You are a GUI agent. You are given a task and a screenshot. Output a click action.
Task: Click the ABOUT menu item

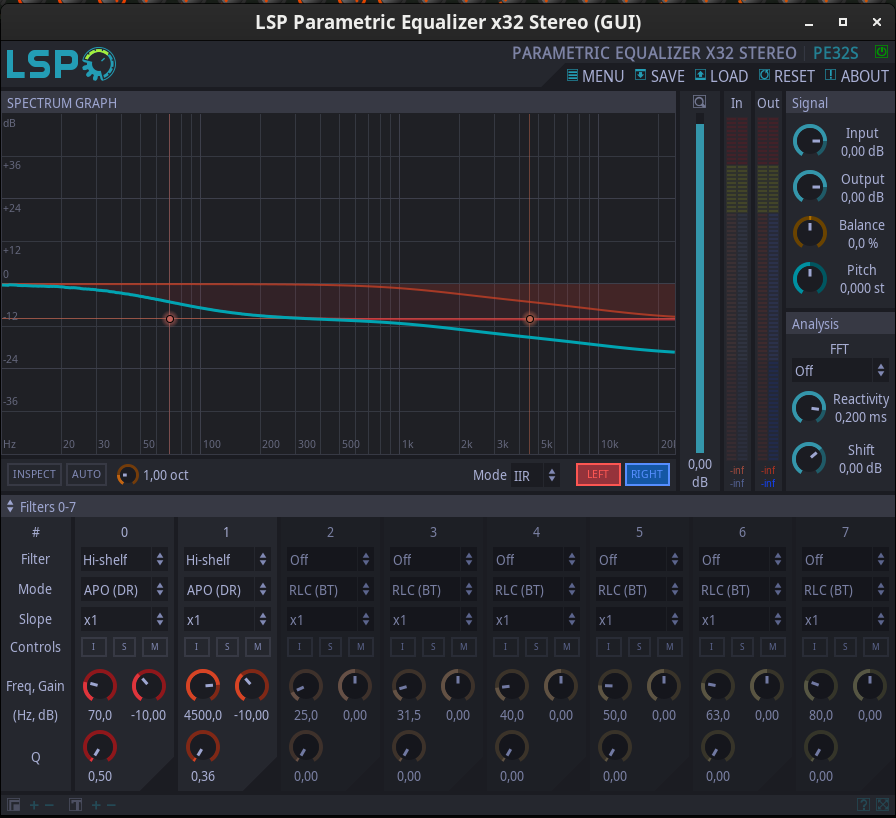[x=862, y=75]
